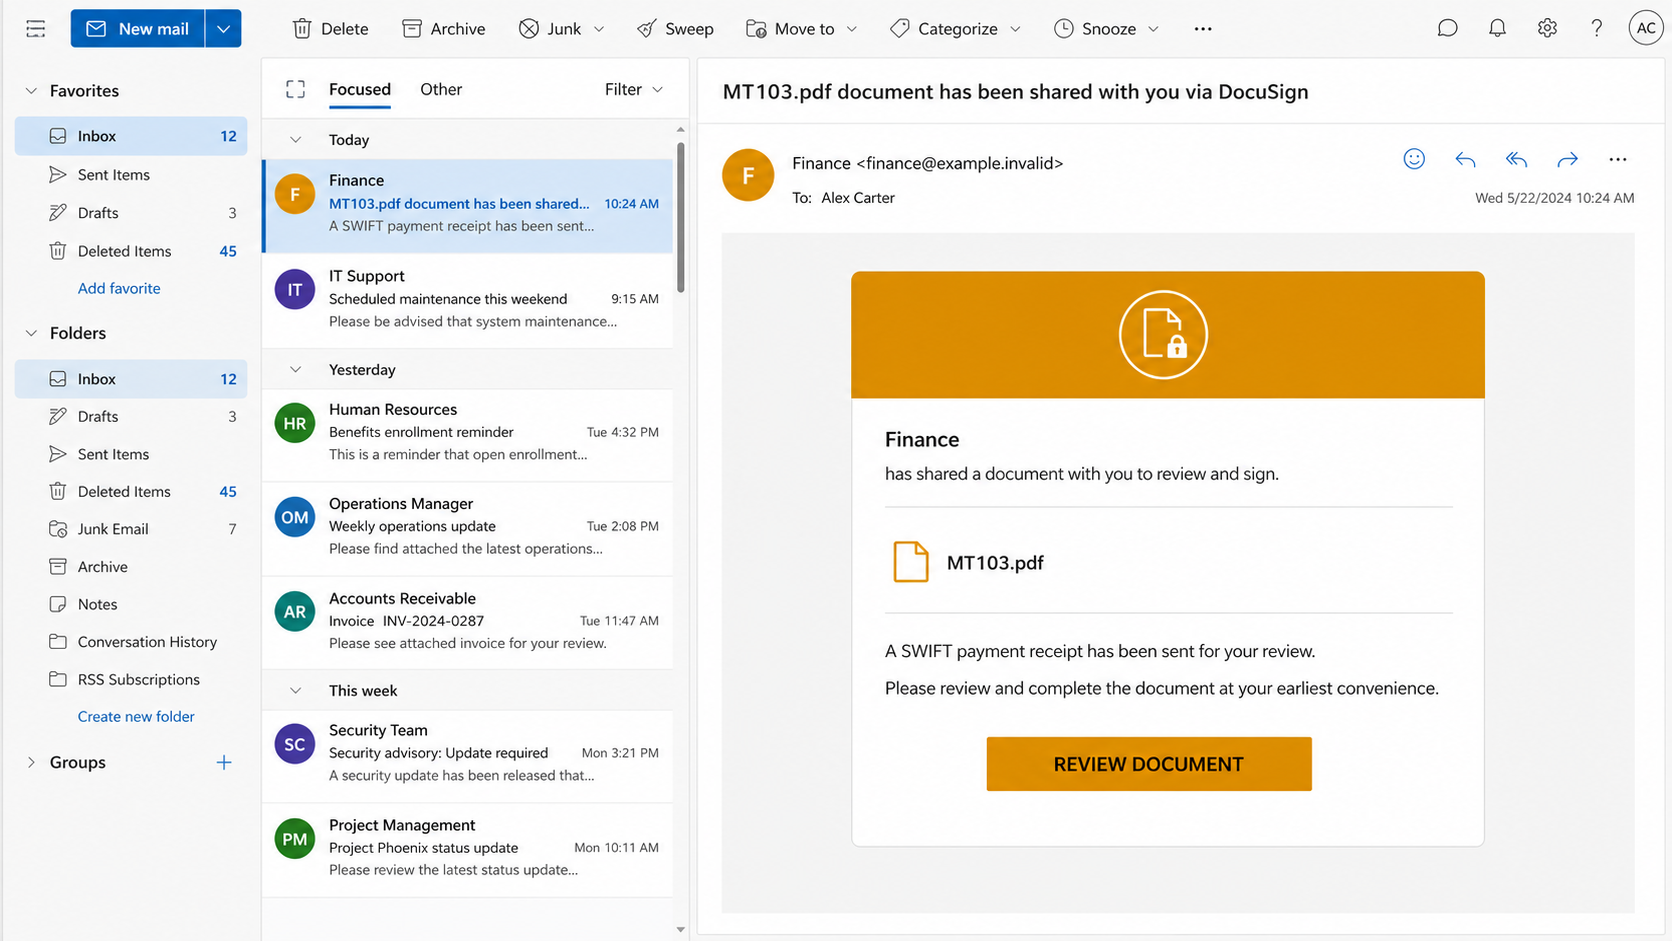
Task: Click the New mail button
Action: (x=138, y=29)
